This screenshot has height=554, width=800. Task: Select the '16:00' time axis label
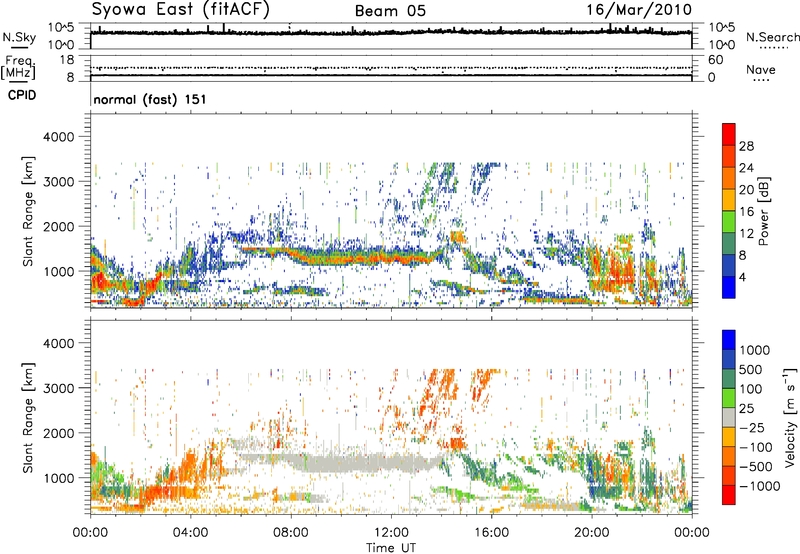click(x=491, y=533)
